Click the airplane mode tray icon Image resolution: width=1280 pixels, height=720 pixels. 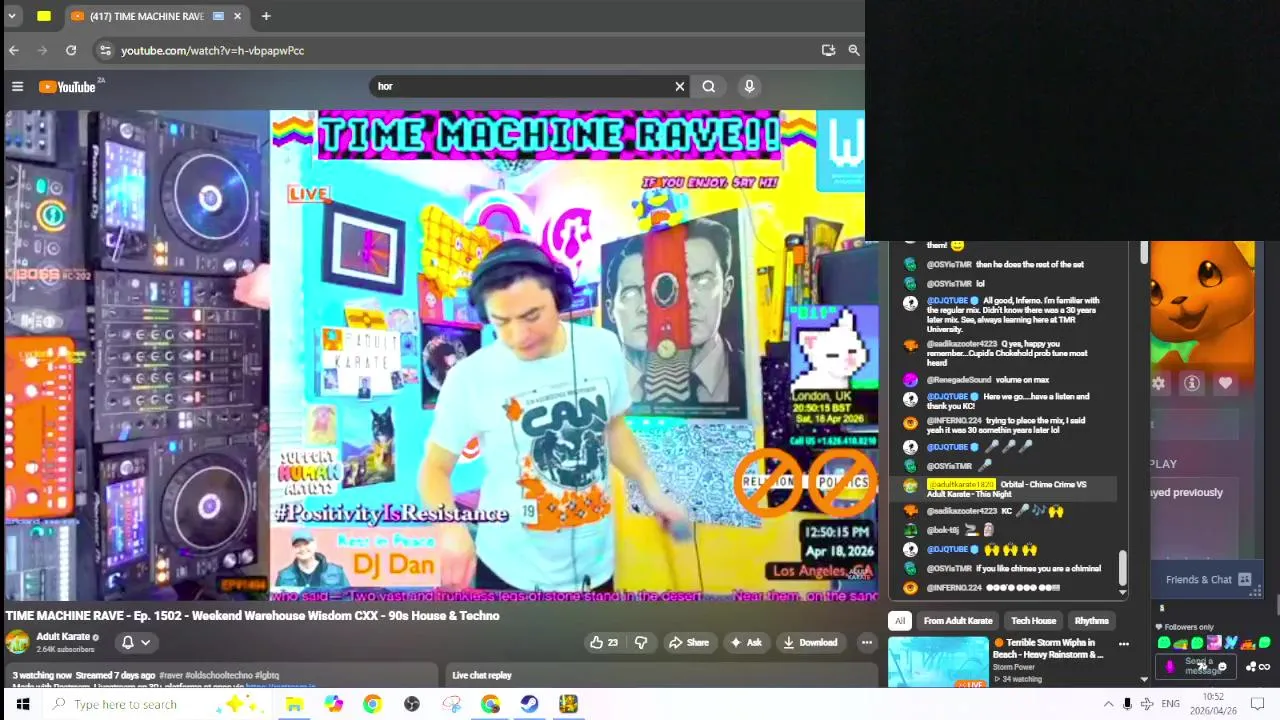(1147, 704)
